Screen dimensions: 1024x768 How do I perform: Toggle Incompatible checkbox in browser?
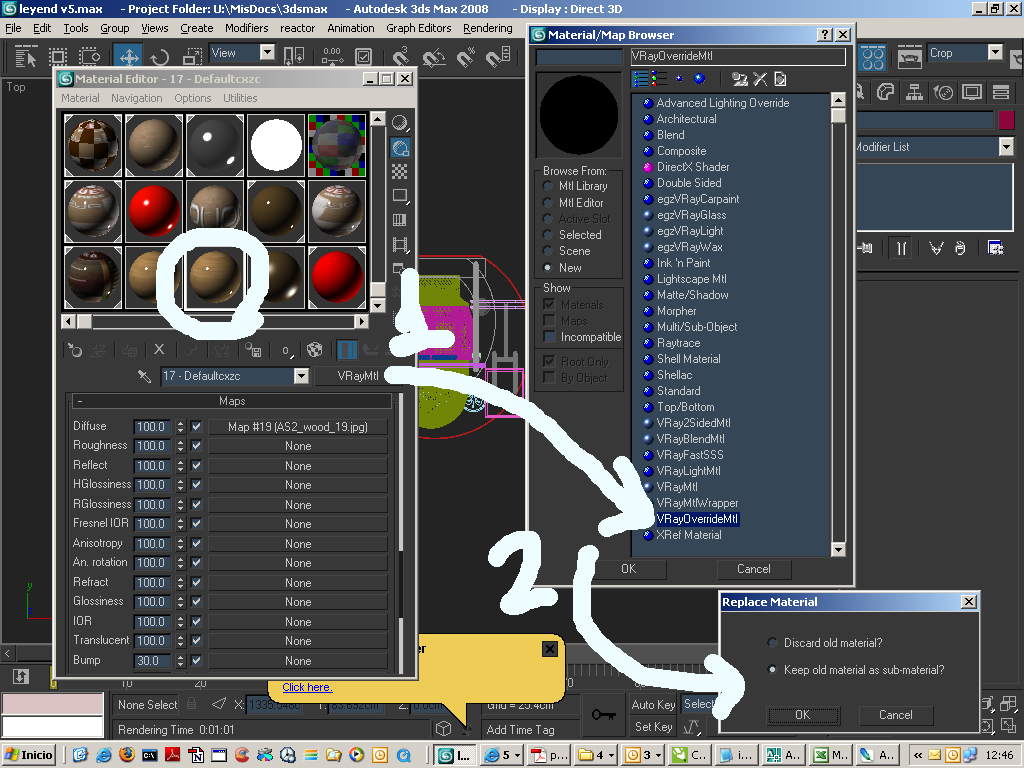click(549, 337)
